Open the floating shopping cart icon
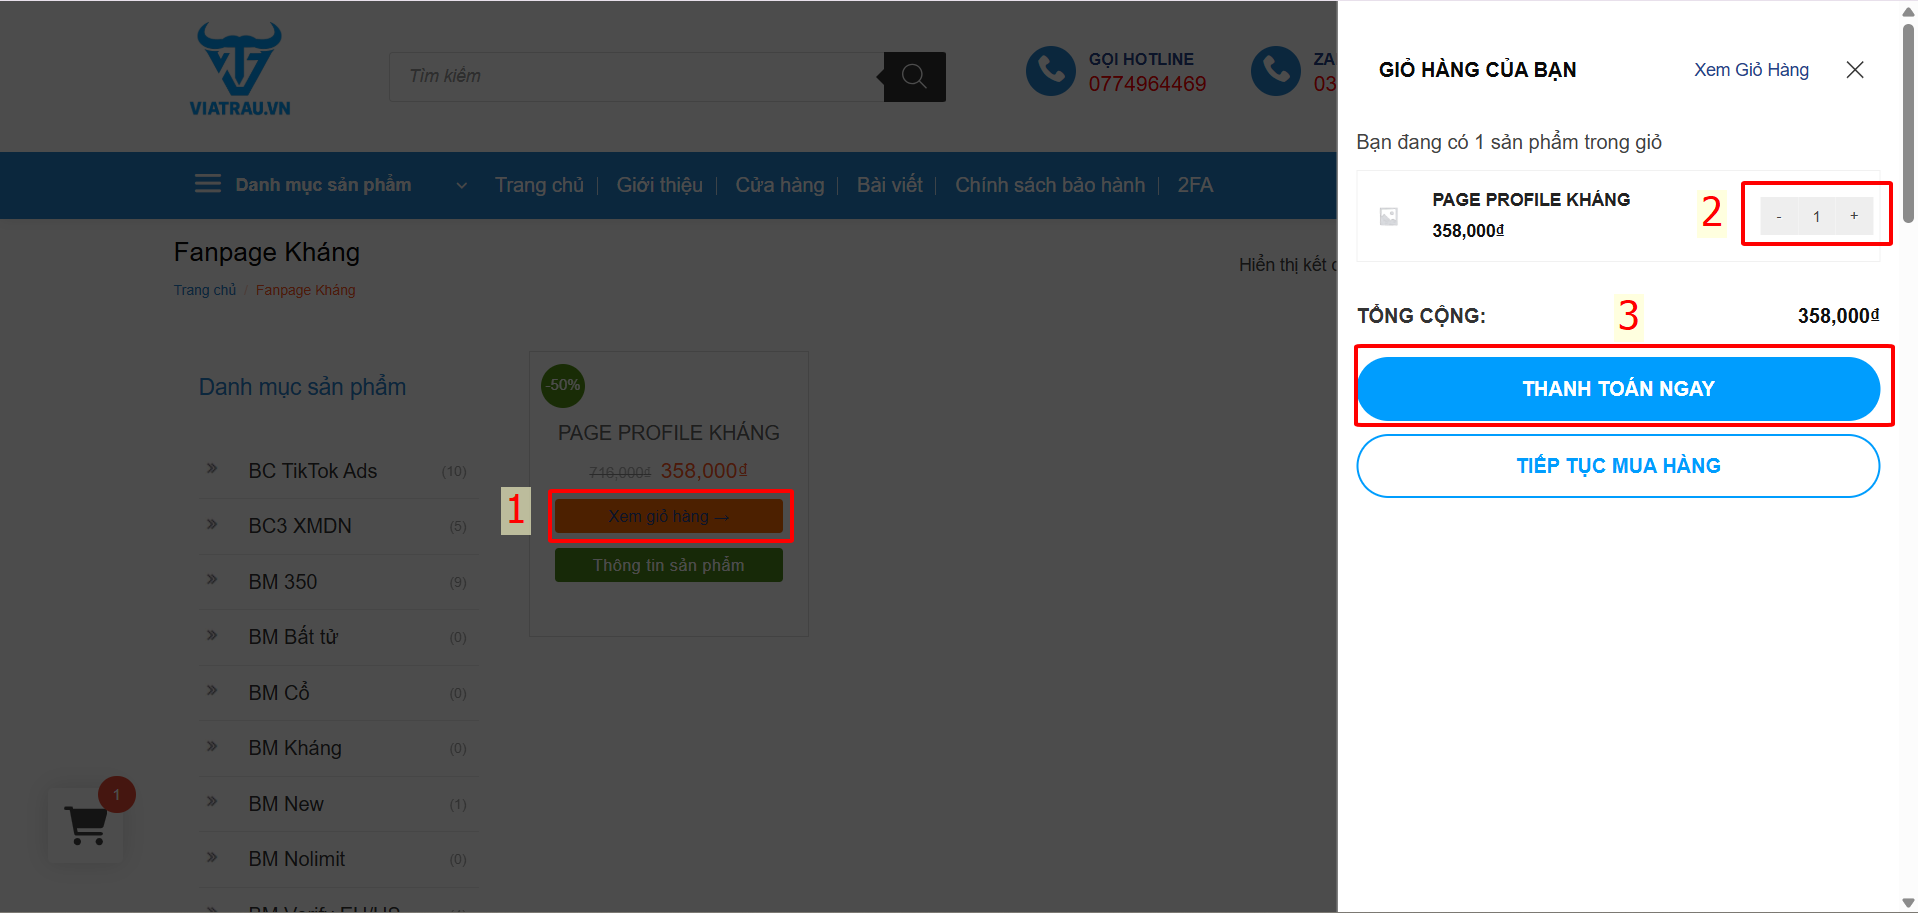This screenshot has height=913, width=1918. (x=86, y=825)
